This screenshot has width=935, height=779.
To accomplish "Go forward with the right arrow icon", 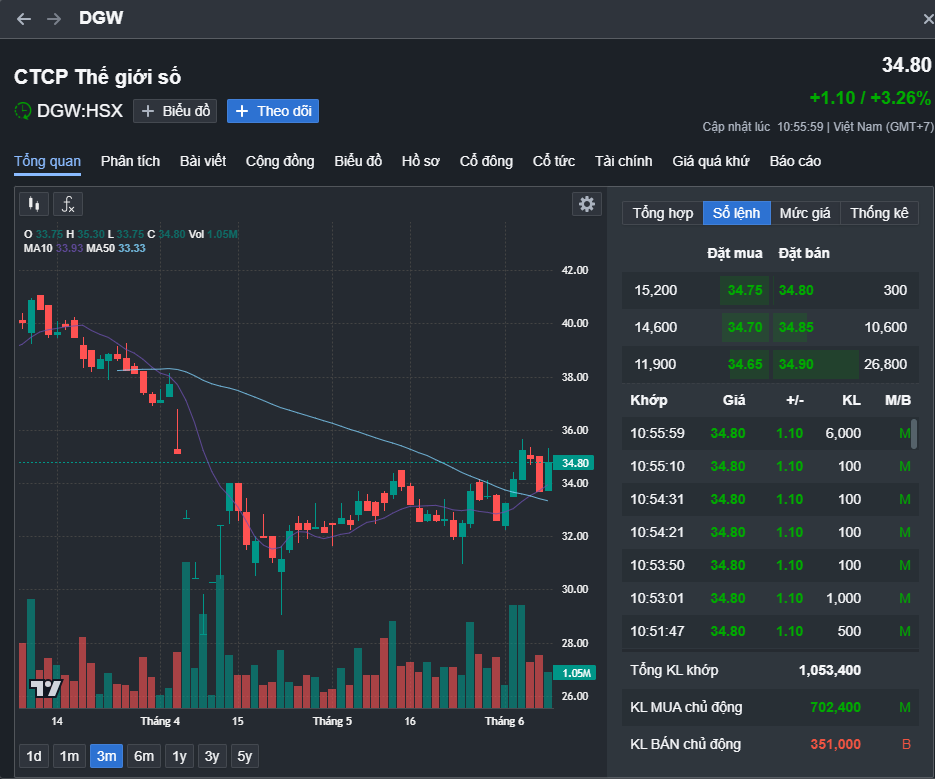I will click(x=54, y=19).
